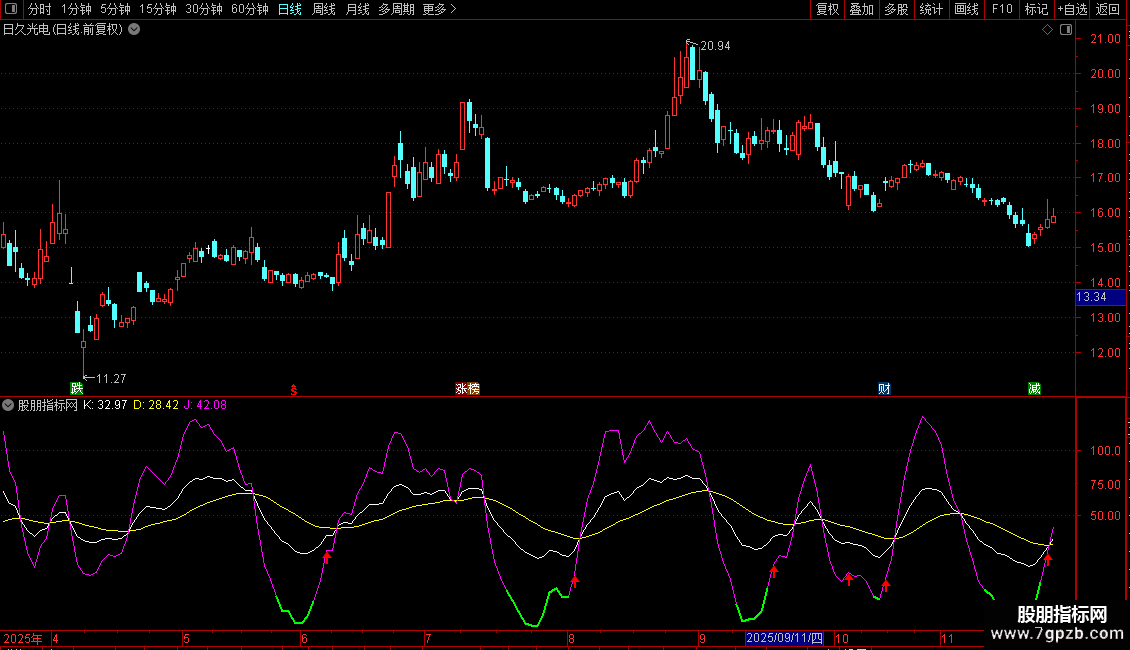The height and width of the screenshot is (650, 1130).
Task: Switch to 周线 weekly chart
Action: [324, 9]
